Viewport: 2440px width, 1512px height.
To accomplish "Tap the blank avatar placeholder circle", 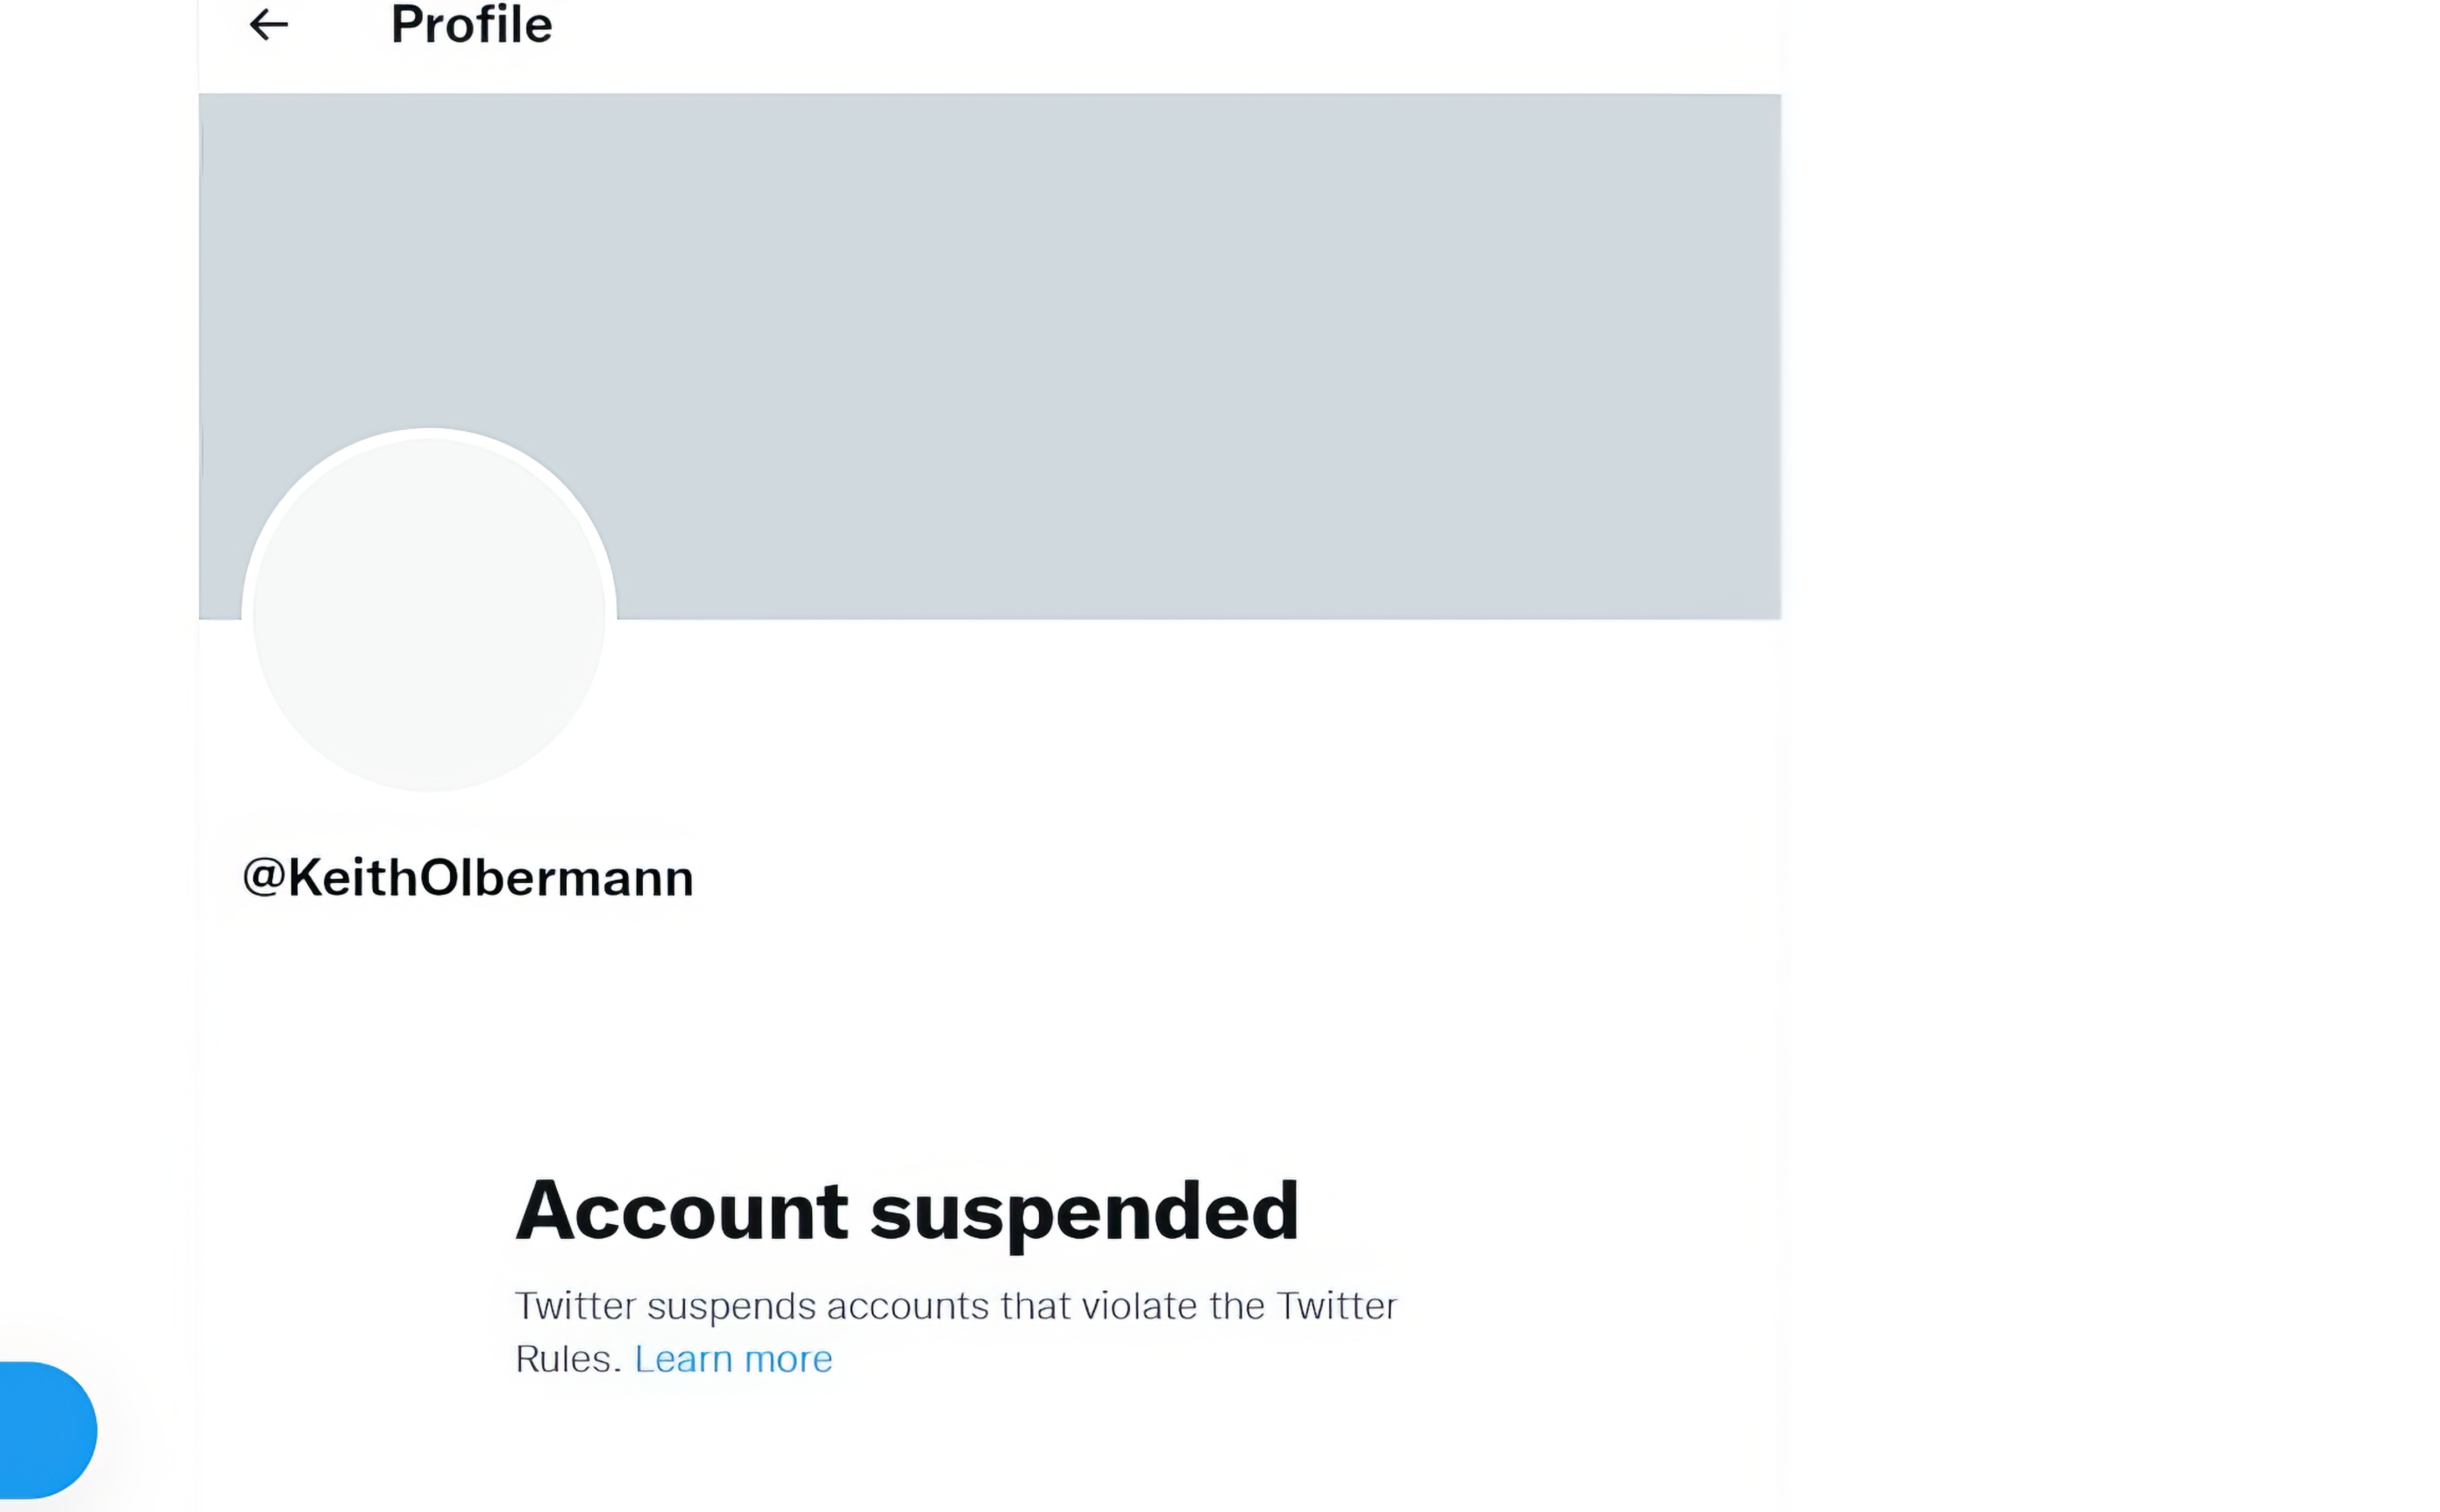I will click(x=429, y=611).
